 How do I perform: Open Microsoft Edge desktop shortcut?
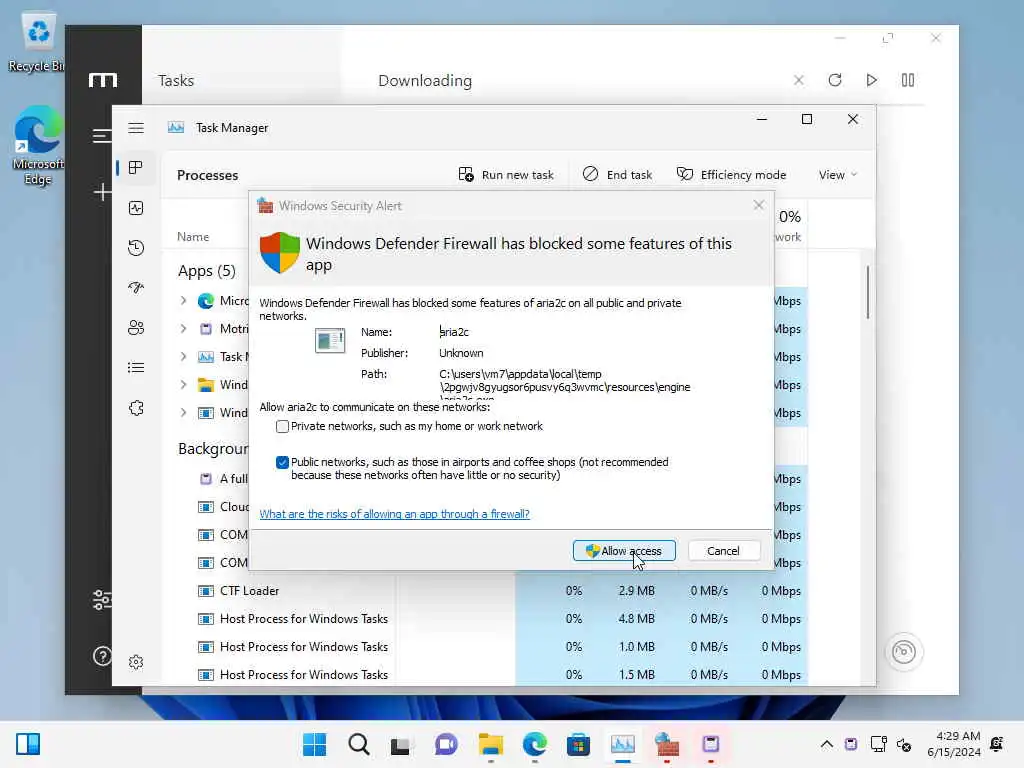click(x=37, y=146)
